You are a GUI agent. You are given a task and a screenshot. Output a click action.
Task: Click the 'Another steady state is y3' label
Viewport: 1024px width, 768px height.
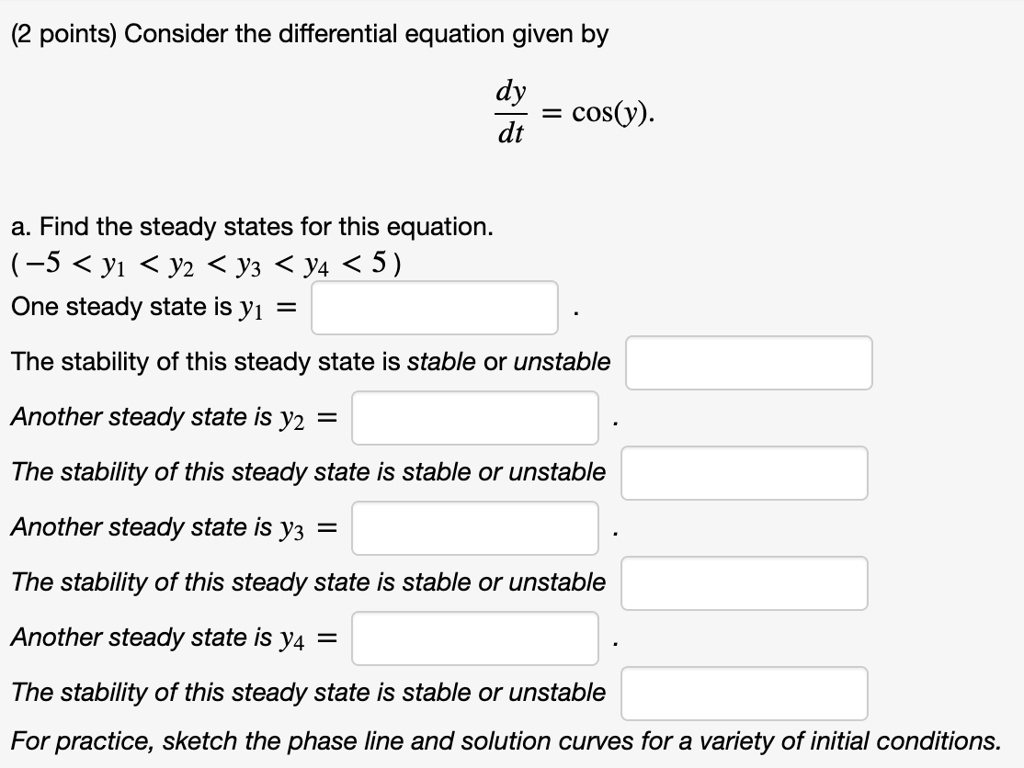170,527
